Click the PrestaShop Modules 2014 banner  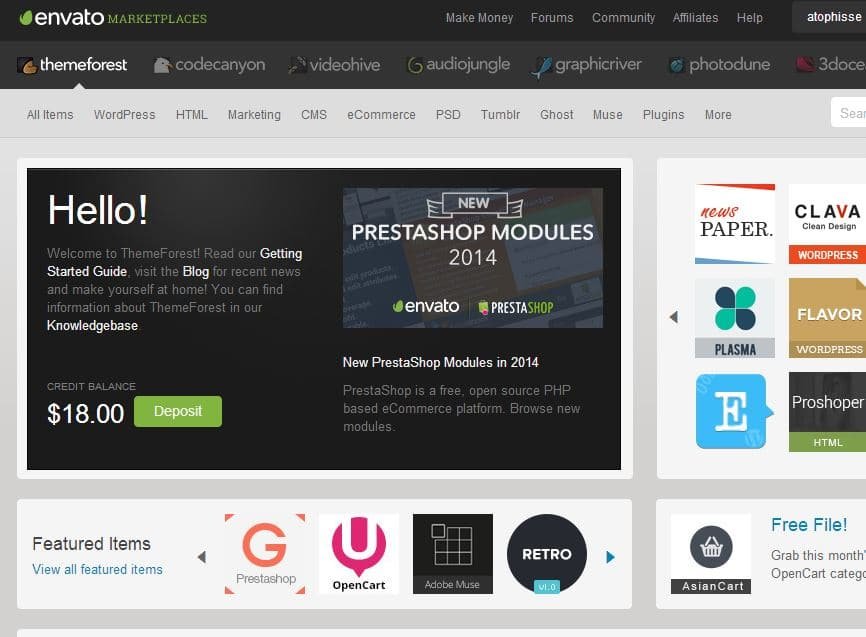473,258
